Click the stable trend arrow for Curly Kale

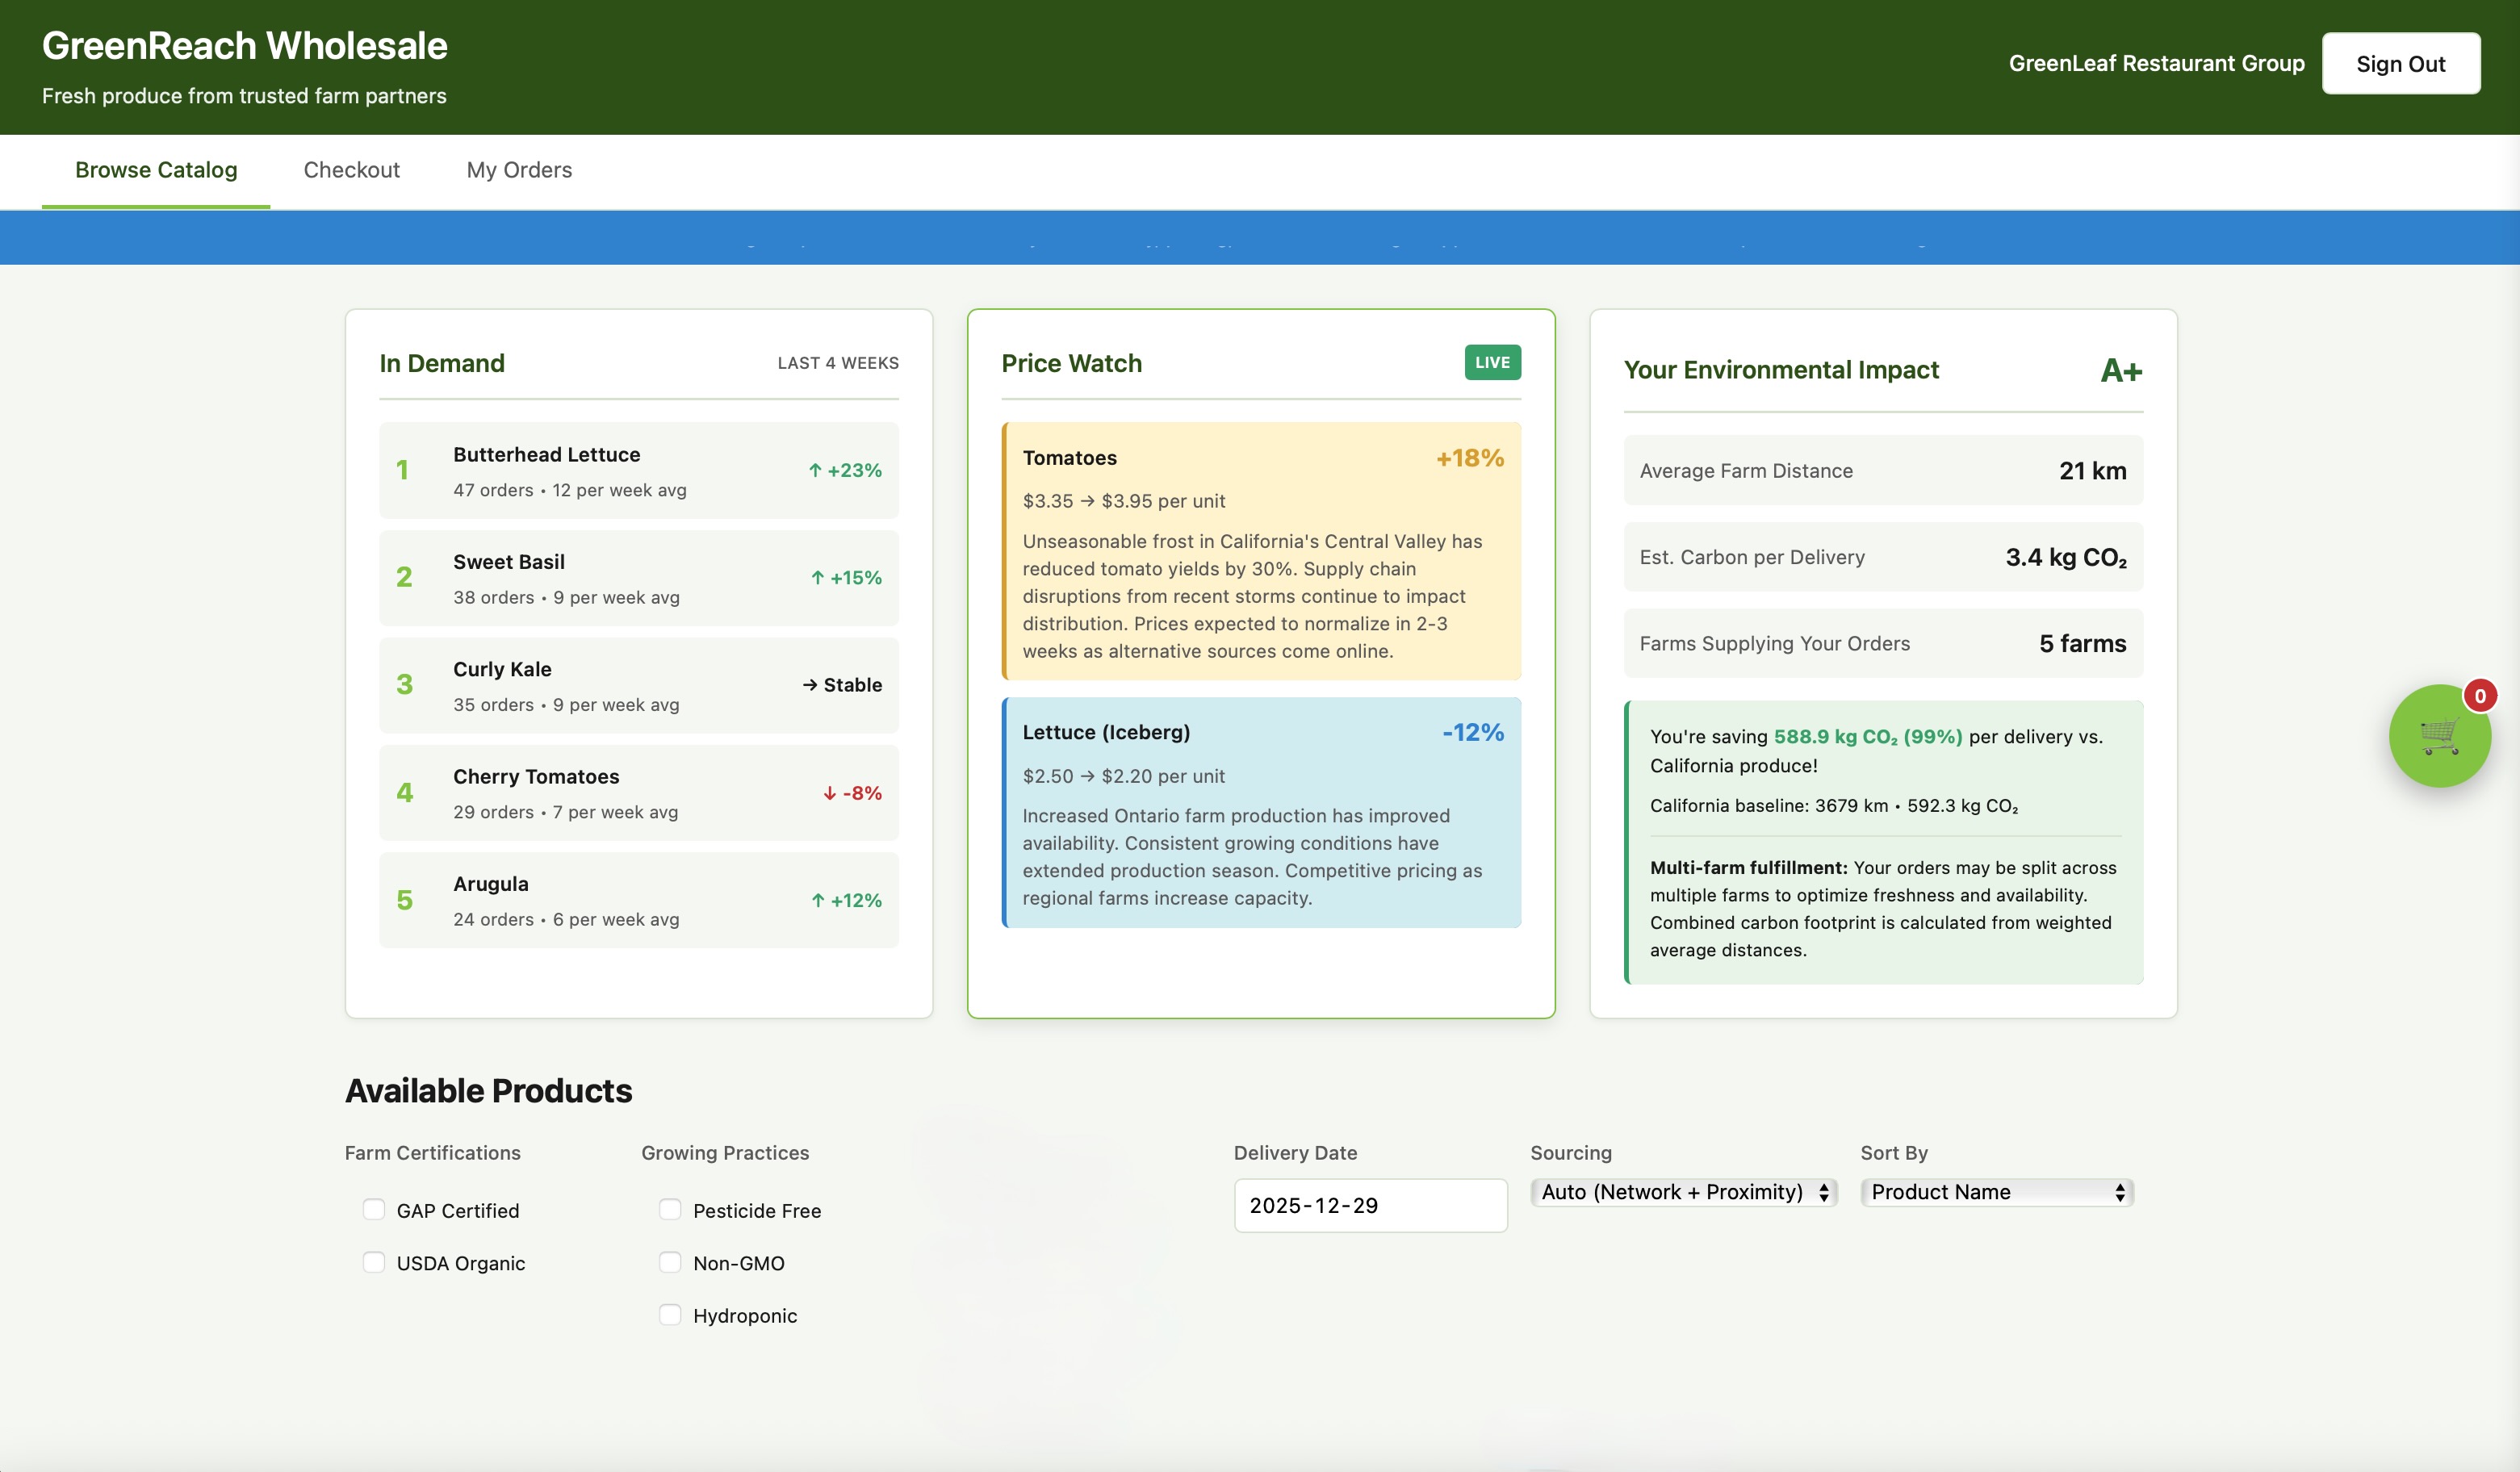[809, 684]
